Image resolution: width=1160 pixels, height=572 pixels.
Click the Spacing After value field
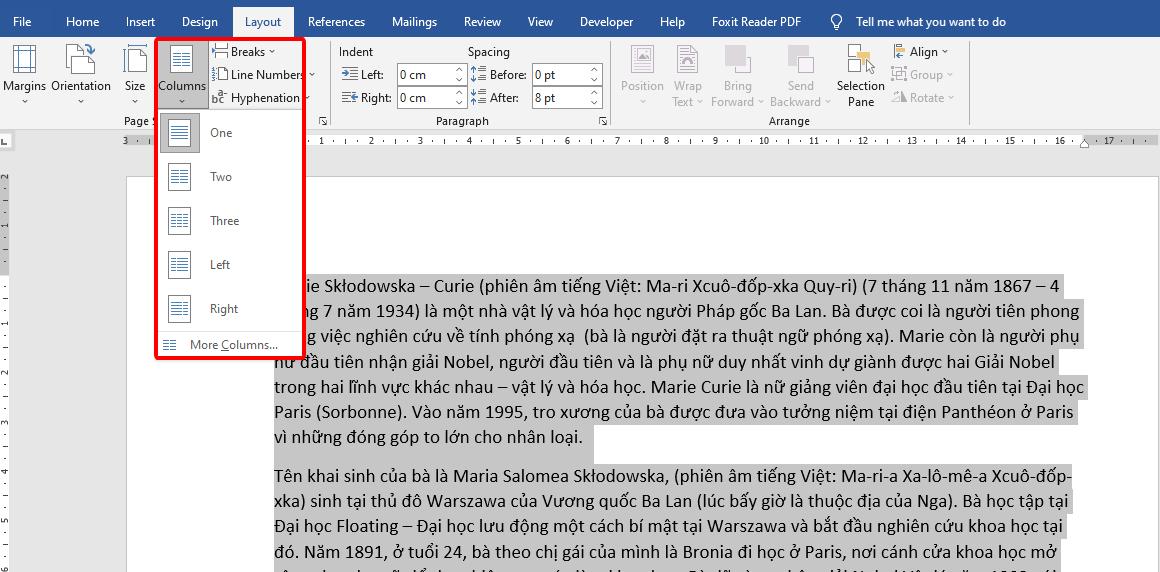[x=560, y=98]
